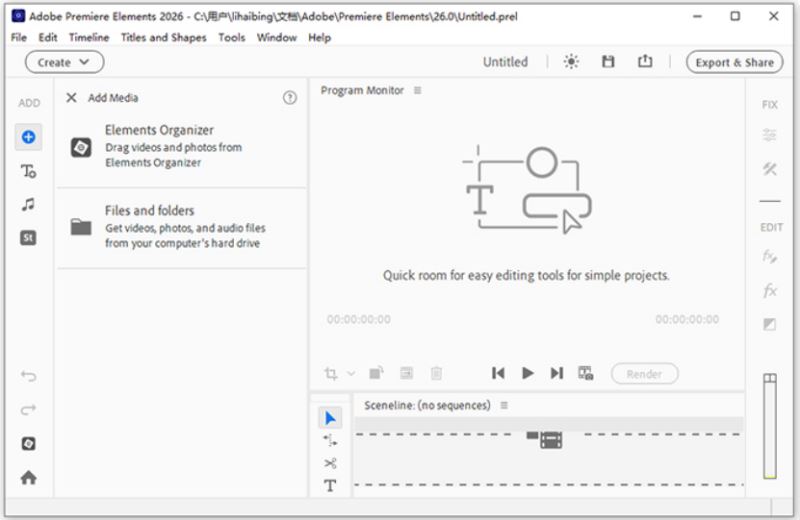Open Elements Organizer icon in bottom sidebar
800x520 pixels.
coord(29,443)
